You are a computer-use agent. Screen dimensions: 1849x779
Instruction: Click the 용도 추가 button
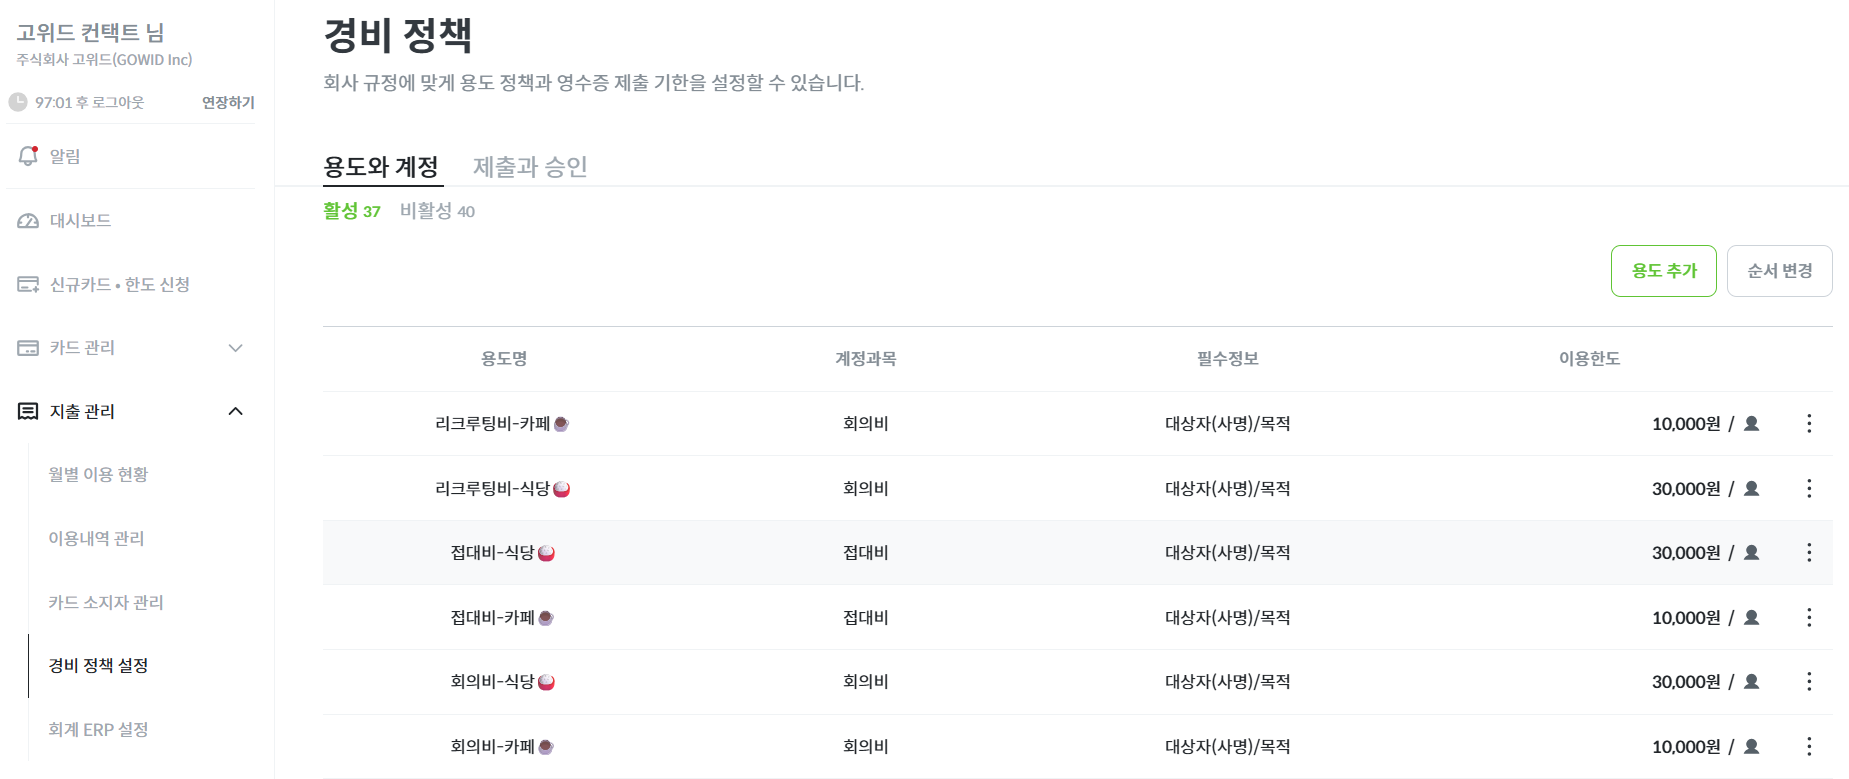(x=1664, y=271)
